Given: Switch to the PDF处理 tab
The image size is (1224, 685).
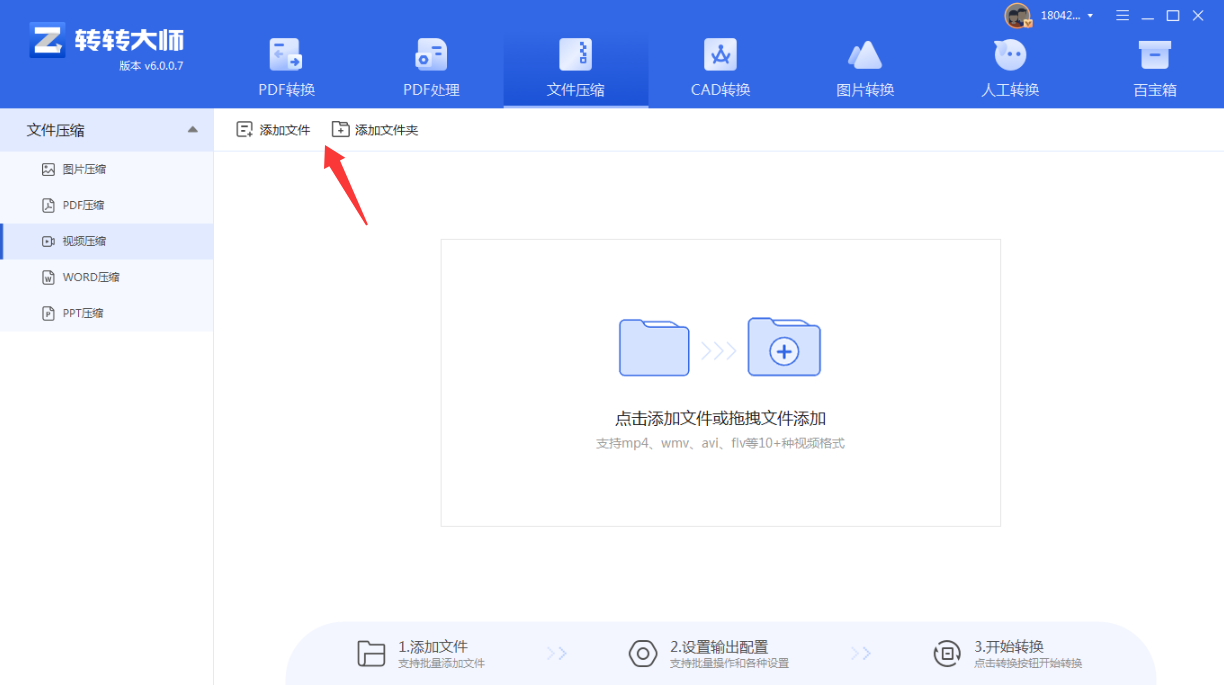Looking at the screenshot, I should pos(431,68).
